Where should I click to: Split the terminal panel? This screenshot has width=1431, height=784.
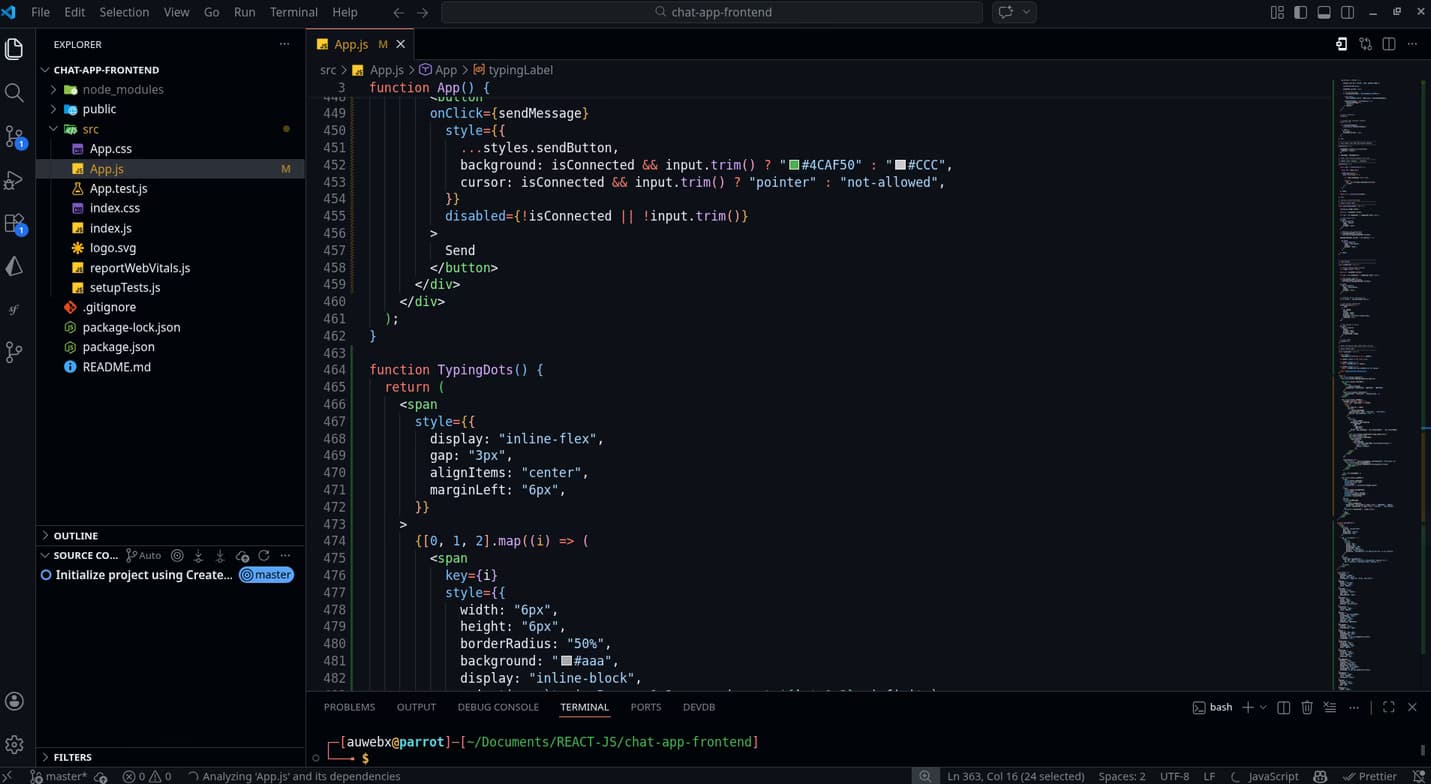tap(1284, 707)
